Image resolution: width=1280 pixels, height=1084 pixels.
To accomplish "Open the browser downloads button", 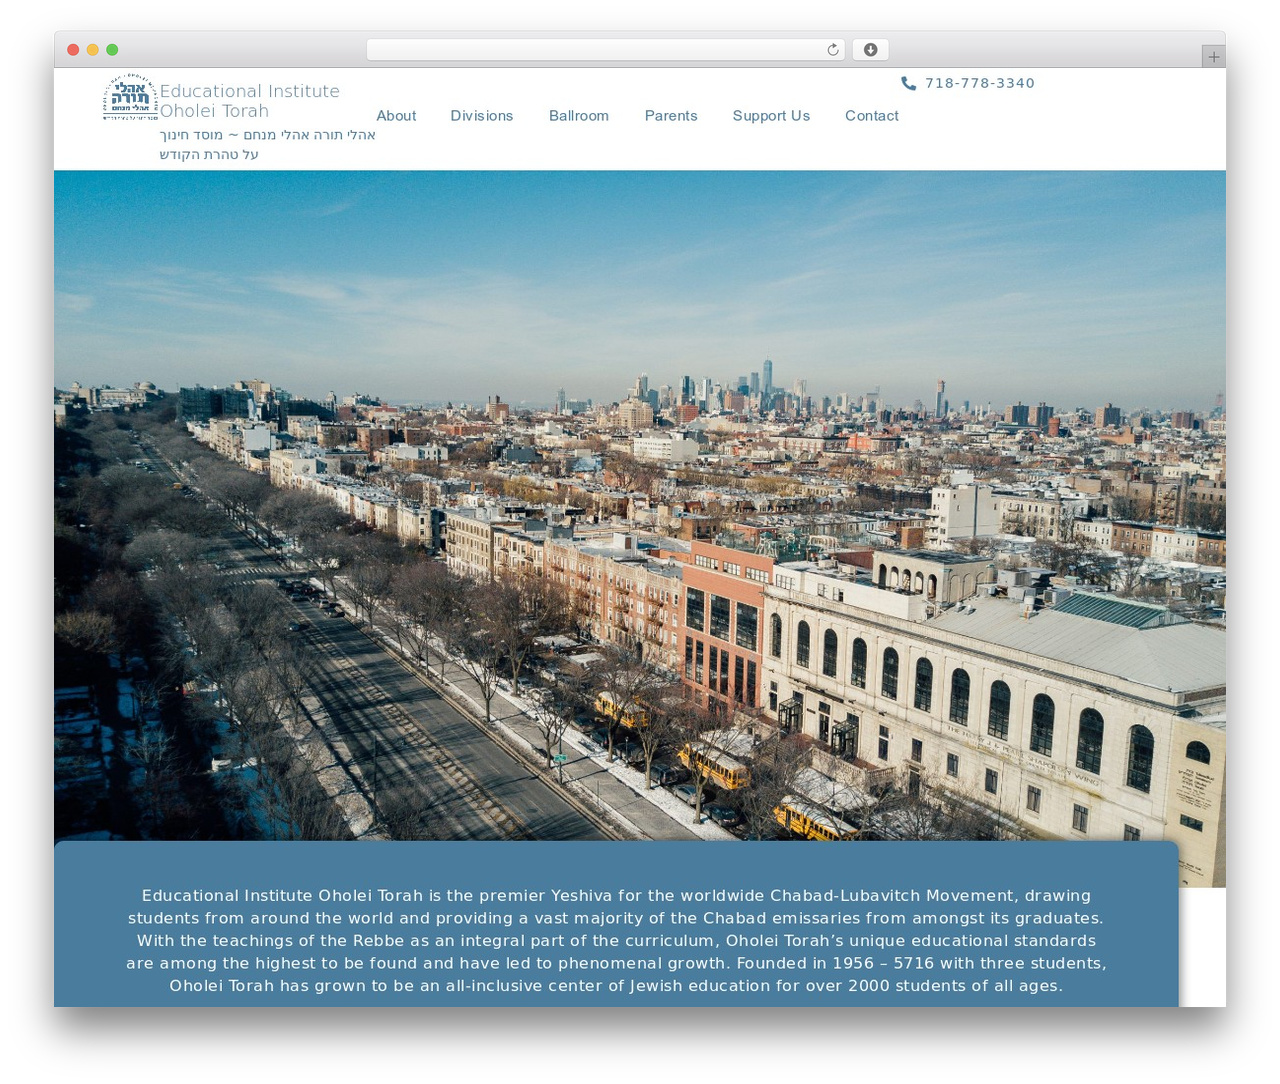I will pos(870,50).
